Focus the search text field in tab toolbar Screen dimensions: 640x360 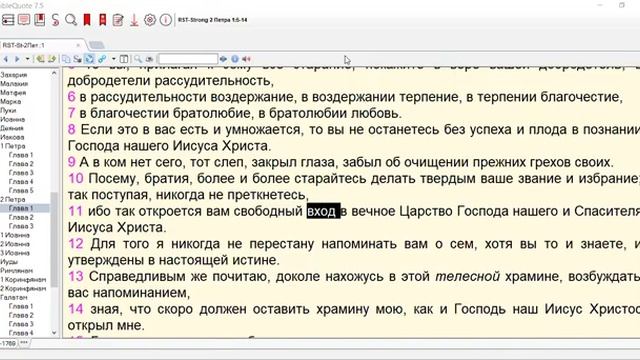(x=188, y=59)
